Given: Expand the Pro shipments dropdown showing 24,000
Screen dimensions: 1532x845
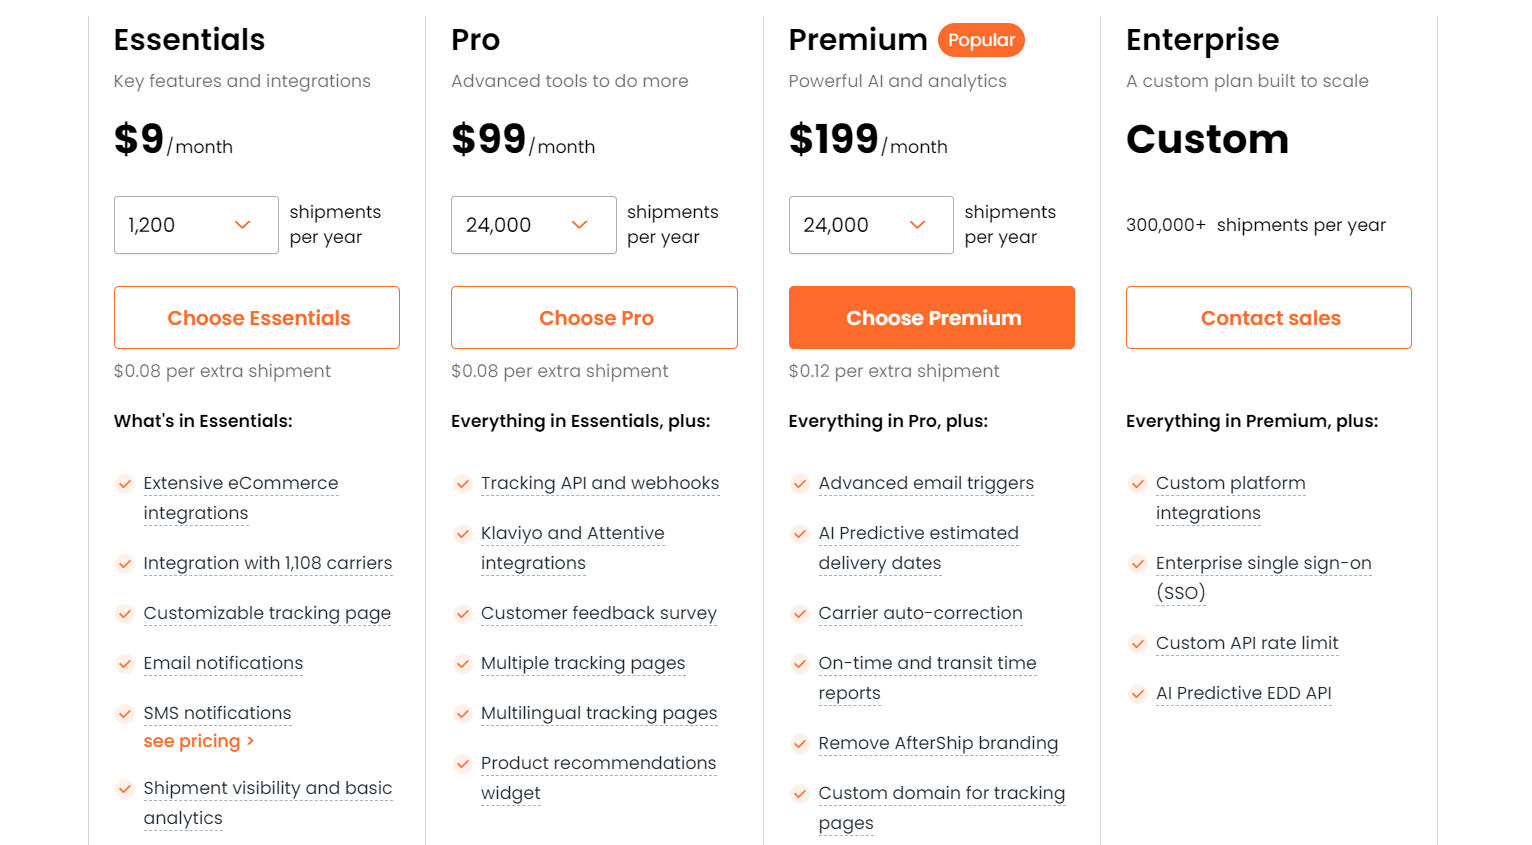Looking at the screenshot, I should (x=534, y=225).
